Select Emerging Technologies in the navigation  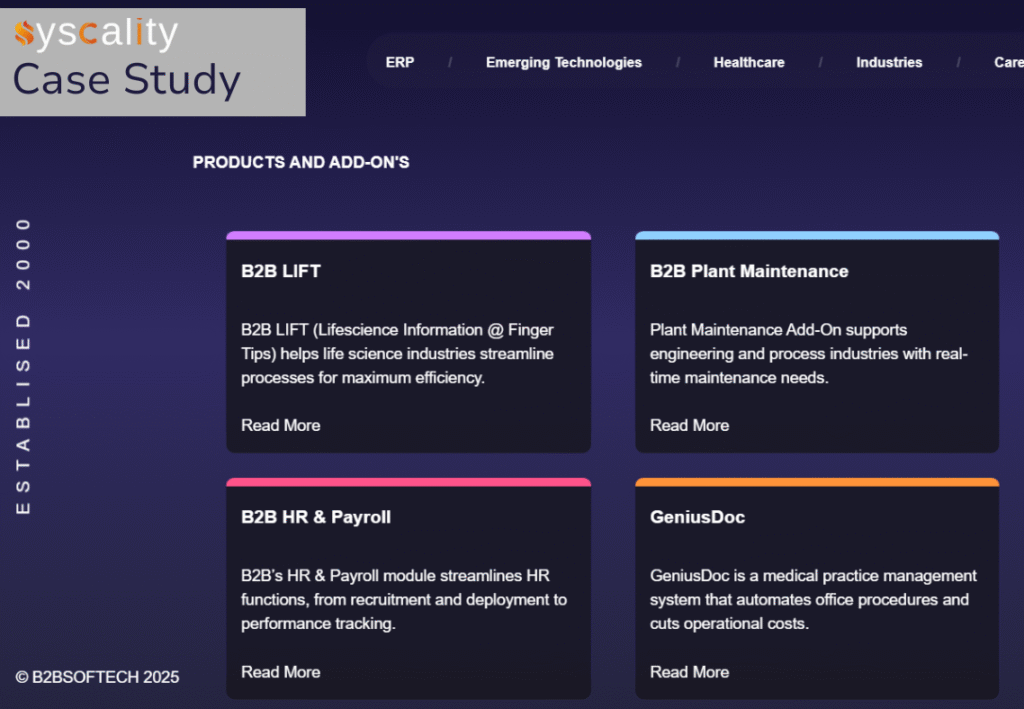coord(563,62)
